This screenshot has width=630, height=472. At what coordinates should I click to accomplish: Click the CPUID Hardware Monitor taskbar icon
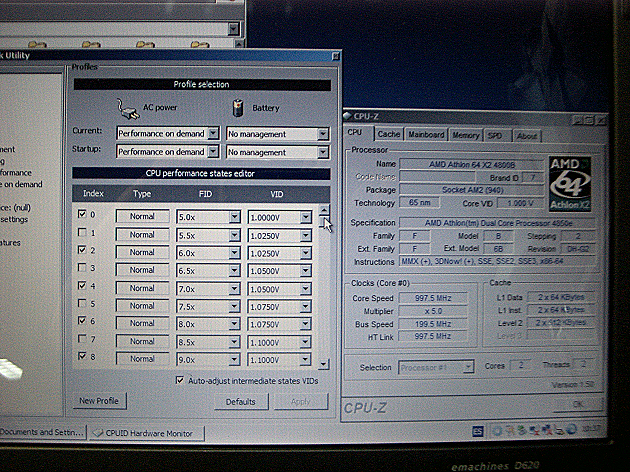point(98,433)
